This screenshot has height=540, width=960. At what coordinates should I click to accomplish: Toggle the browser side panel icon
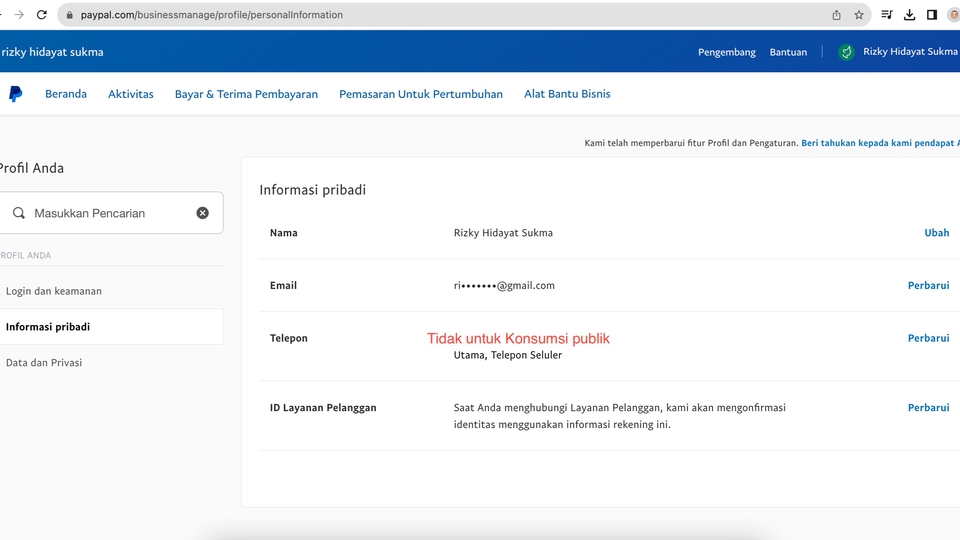tap(932, 15)
